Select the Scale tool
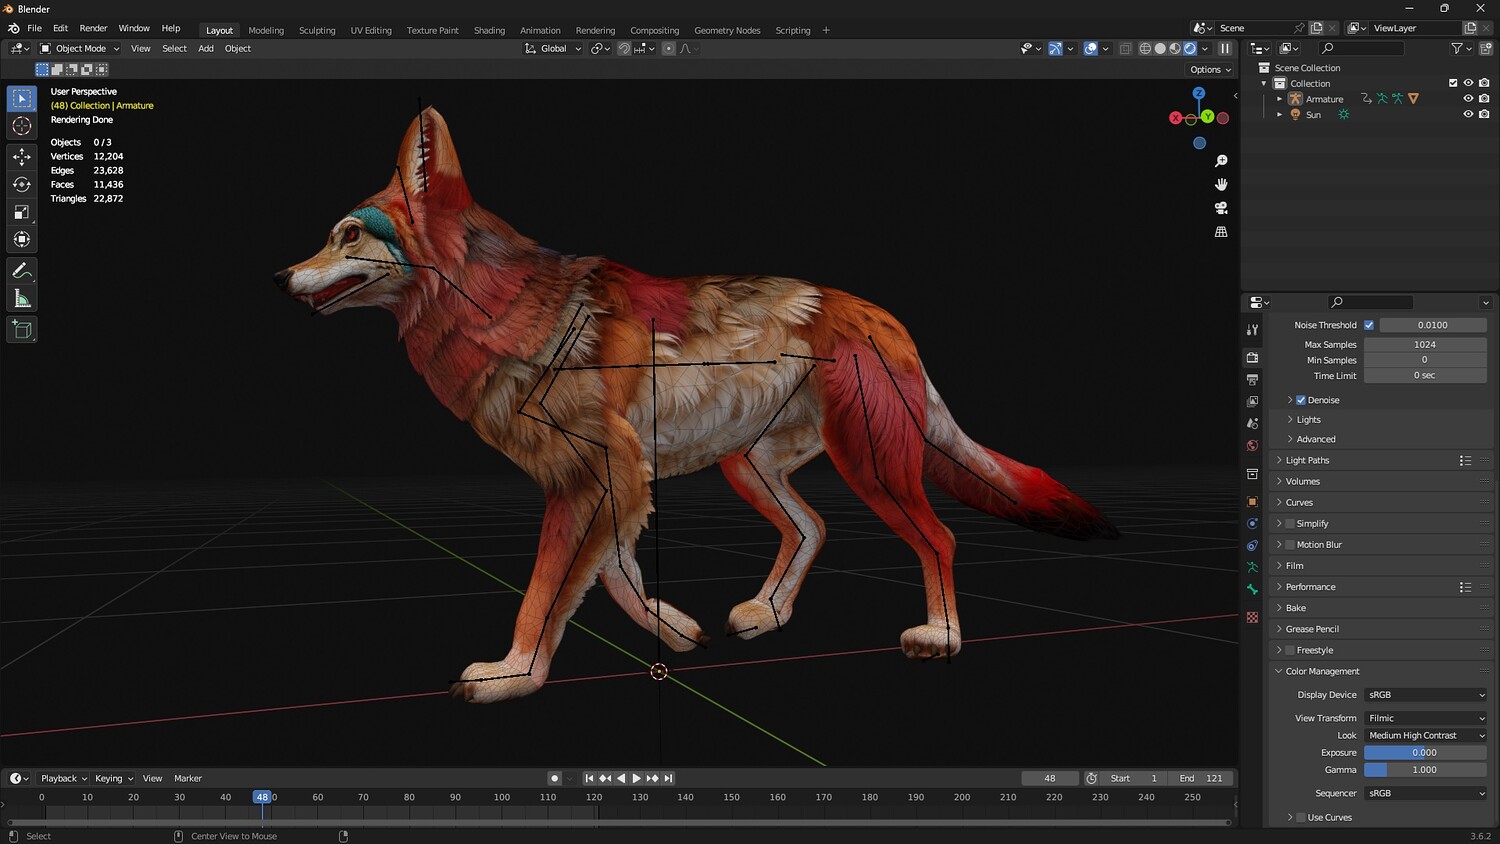This screenshot has height=844, width=1500. pyautogui.click(x=22, y=212)
